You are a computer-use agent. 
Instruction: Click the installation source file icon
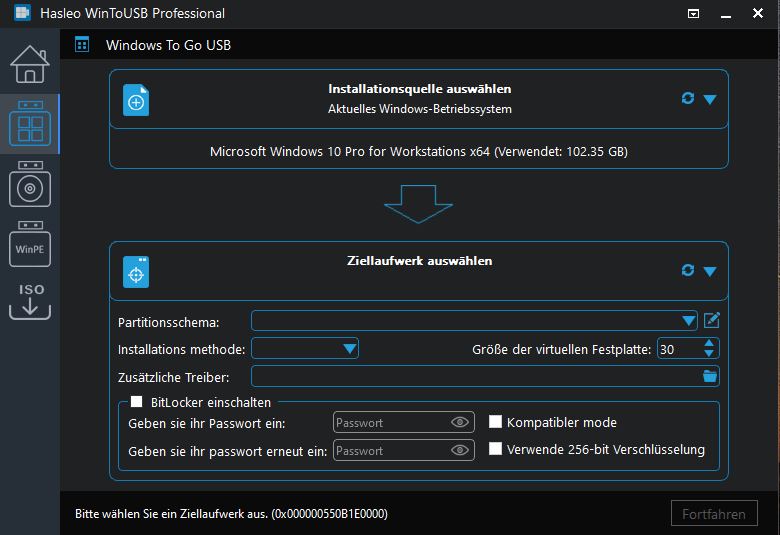(x=136, y=100)
